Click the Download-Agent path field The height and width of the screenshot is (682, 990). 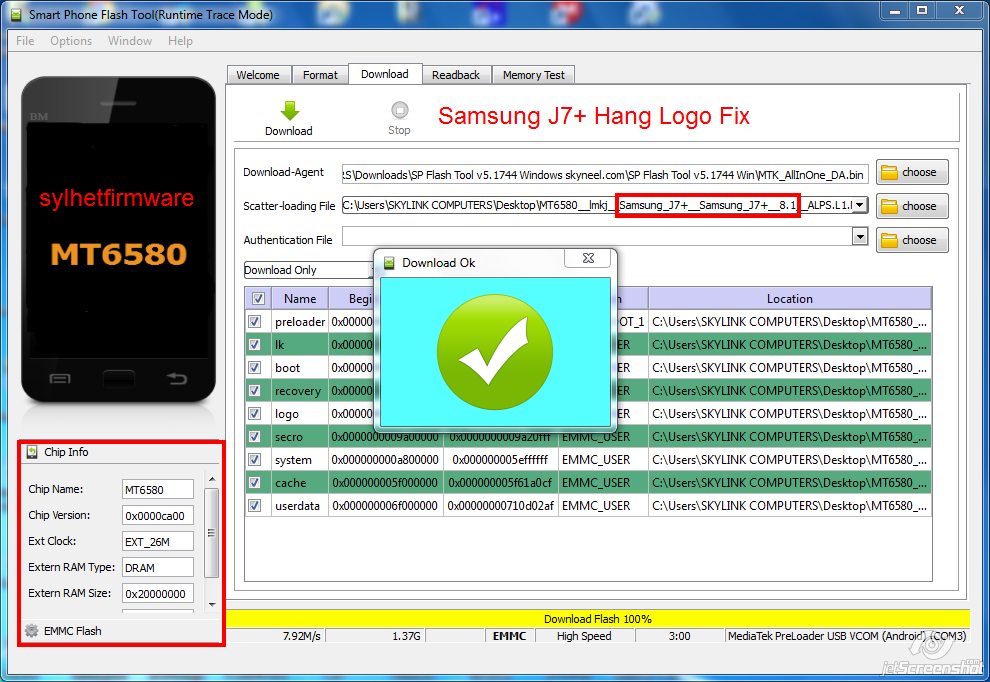click(x=605, y=175)
